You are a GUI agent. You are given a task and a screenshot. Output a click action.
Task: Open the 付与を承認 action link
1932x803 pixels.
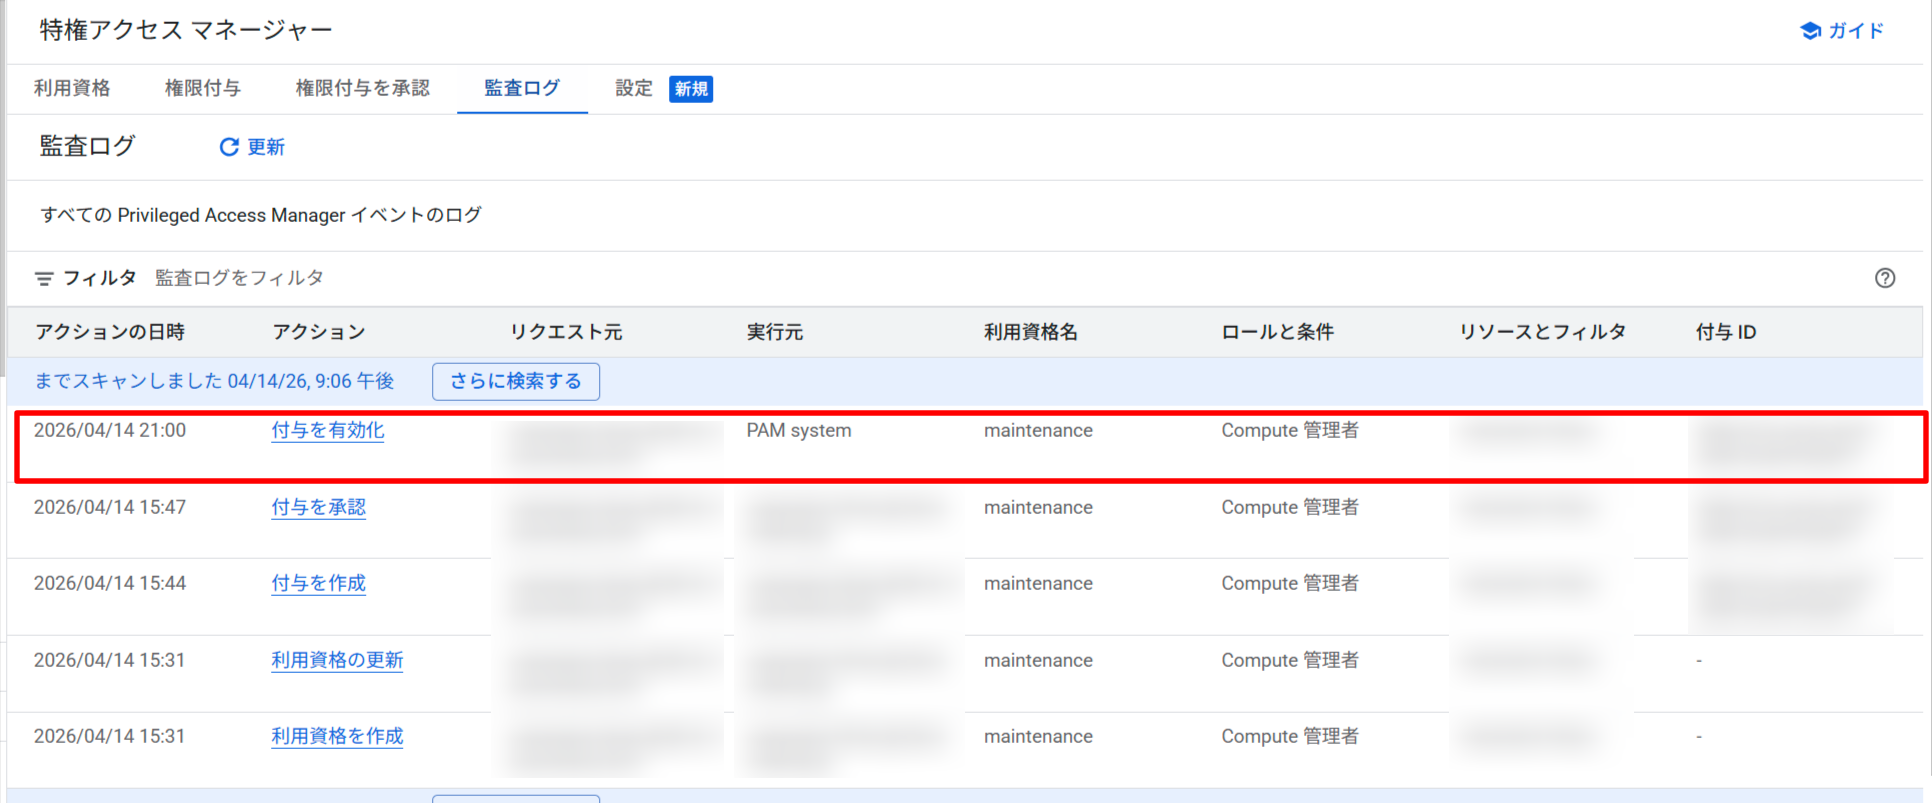318,507
